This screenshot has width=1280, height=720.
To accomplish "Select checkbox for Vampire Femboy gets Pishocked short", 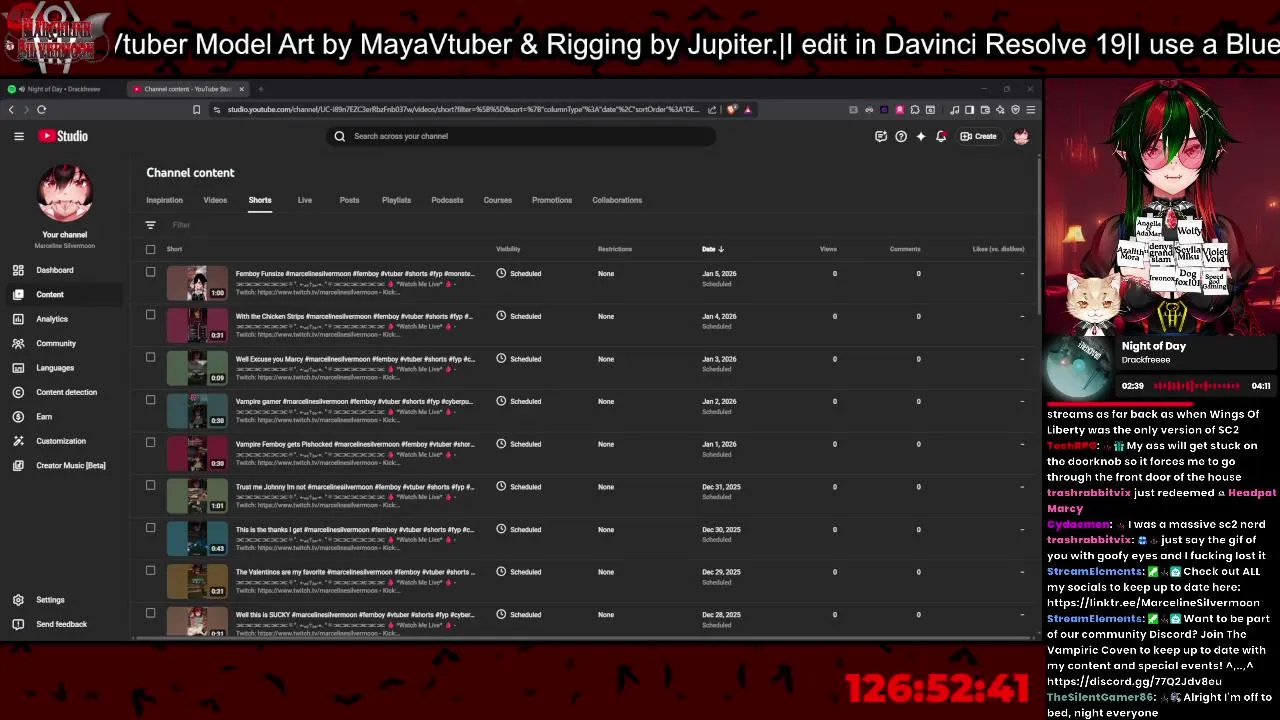I will pos(150,442).
